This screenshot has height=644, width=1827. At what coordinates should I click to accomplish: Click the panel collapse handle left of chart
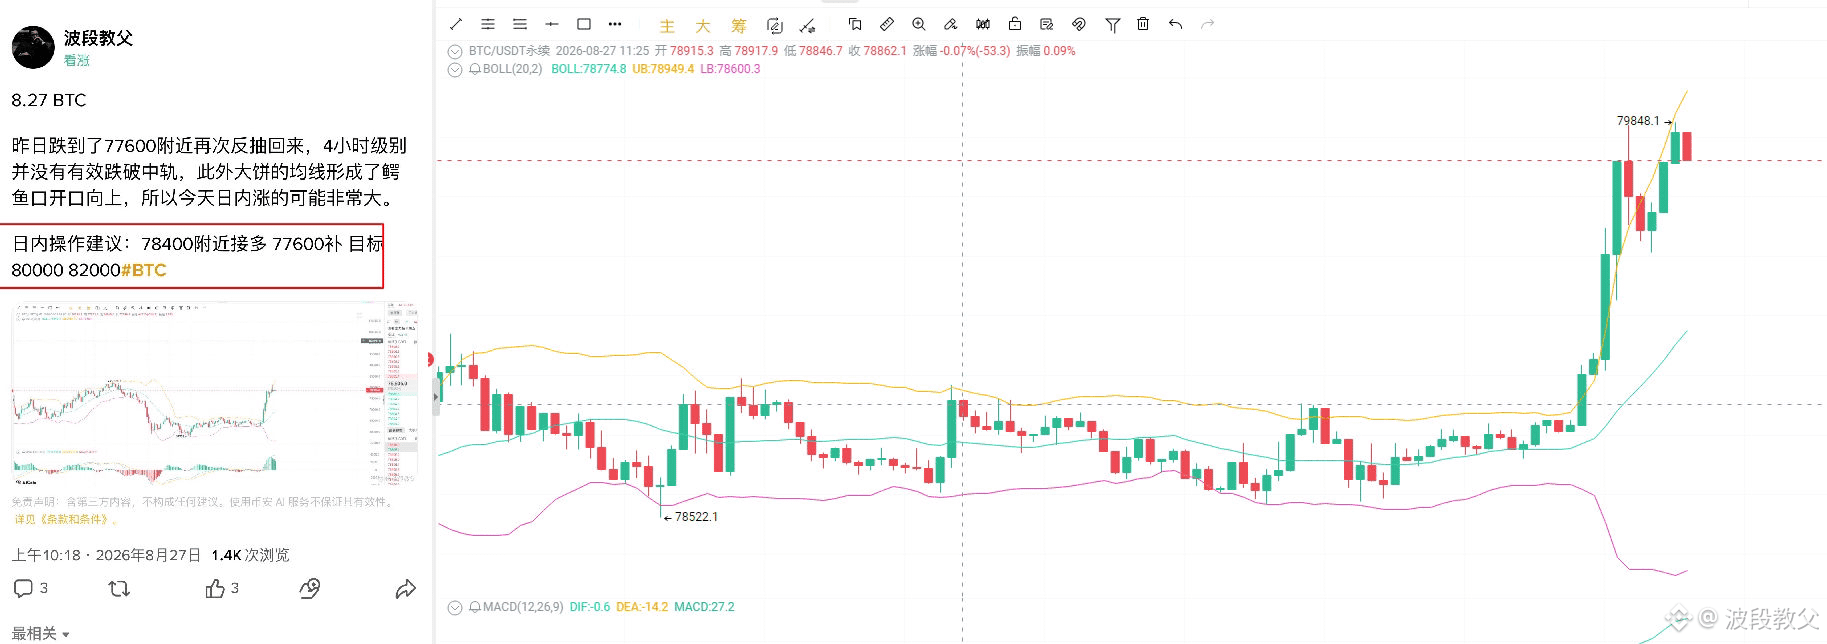coord(436,396)
